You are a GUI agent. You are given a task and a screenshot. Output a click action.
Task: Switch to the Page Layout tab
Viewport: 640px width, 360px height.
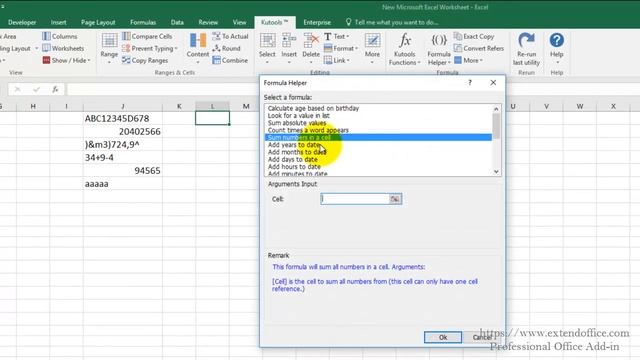(98, 22)
